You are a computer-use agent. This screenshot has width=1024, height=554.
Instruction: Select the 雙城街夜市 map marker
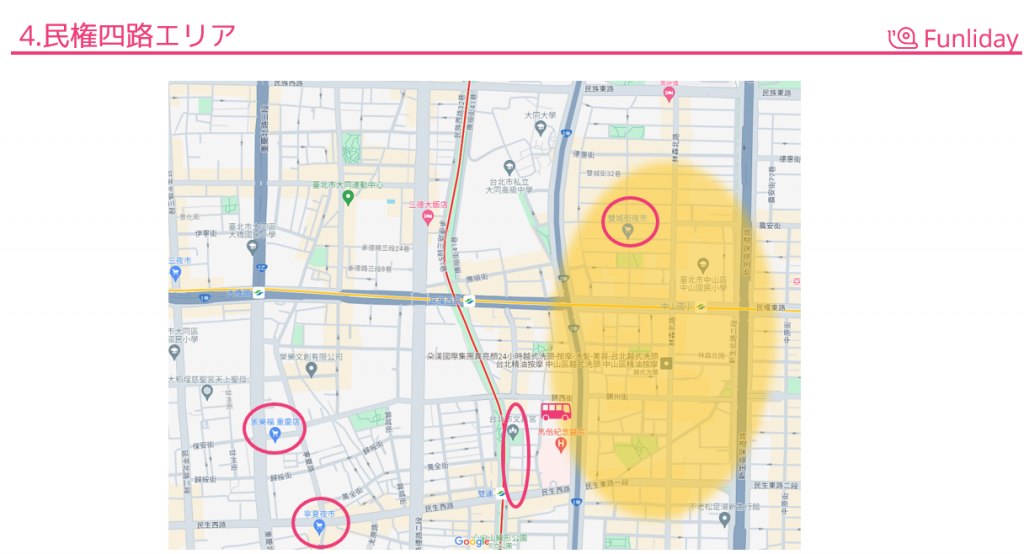(628, 231)
